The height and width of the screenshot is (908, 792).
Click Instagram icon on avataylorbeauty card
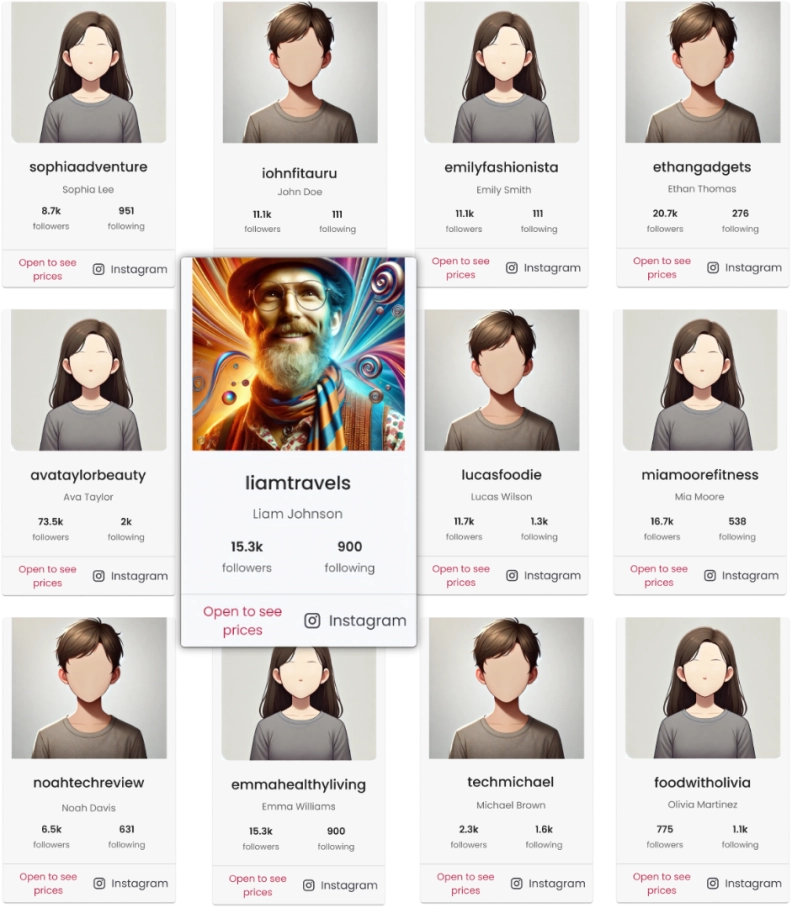point(99,576)
